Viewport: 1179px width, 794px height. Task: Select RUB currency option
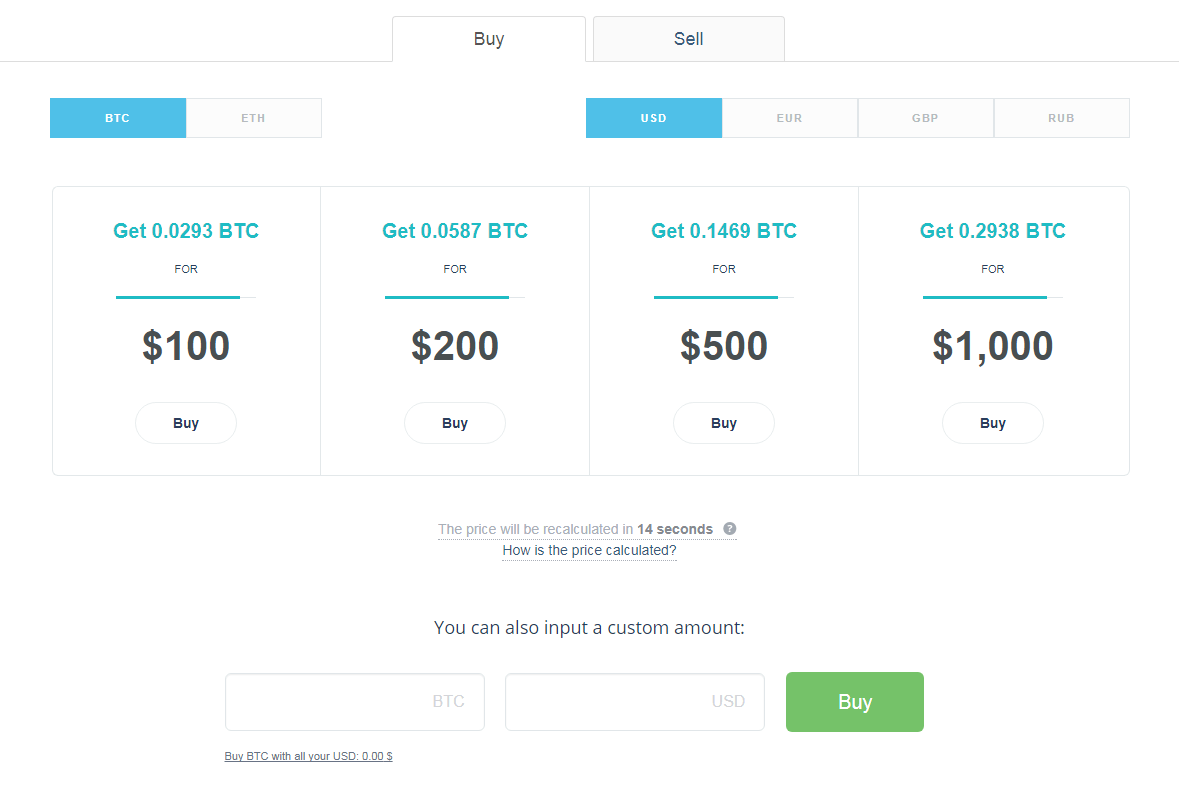tap(1062, 118)
